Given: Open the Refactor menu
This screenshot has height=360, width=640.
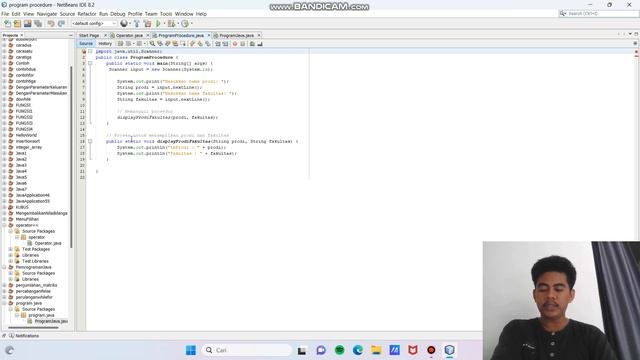Looking at the screenshot, I should click(x=87, y=14).
